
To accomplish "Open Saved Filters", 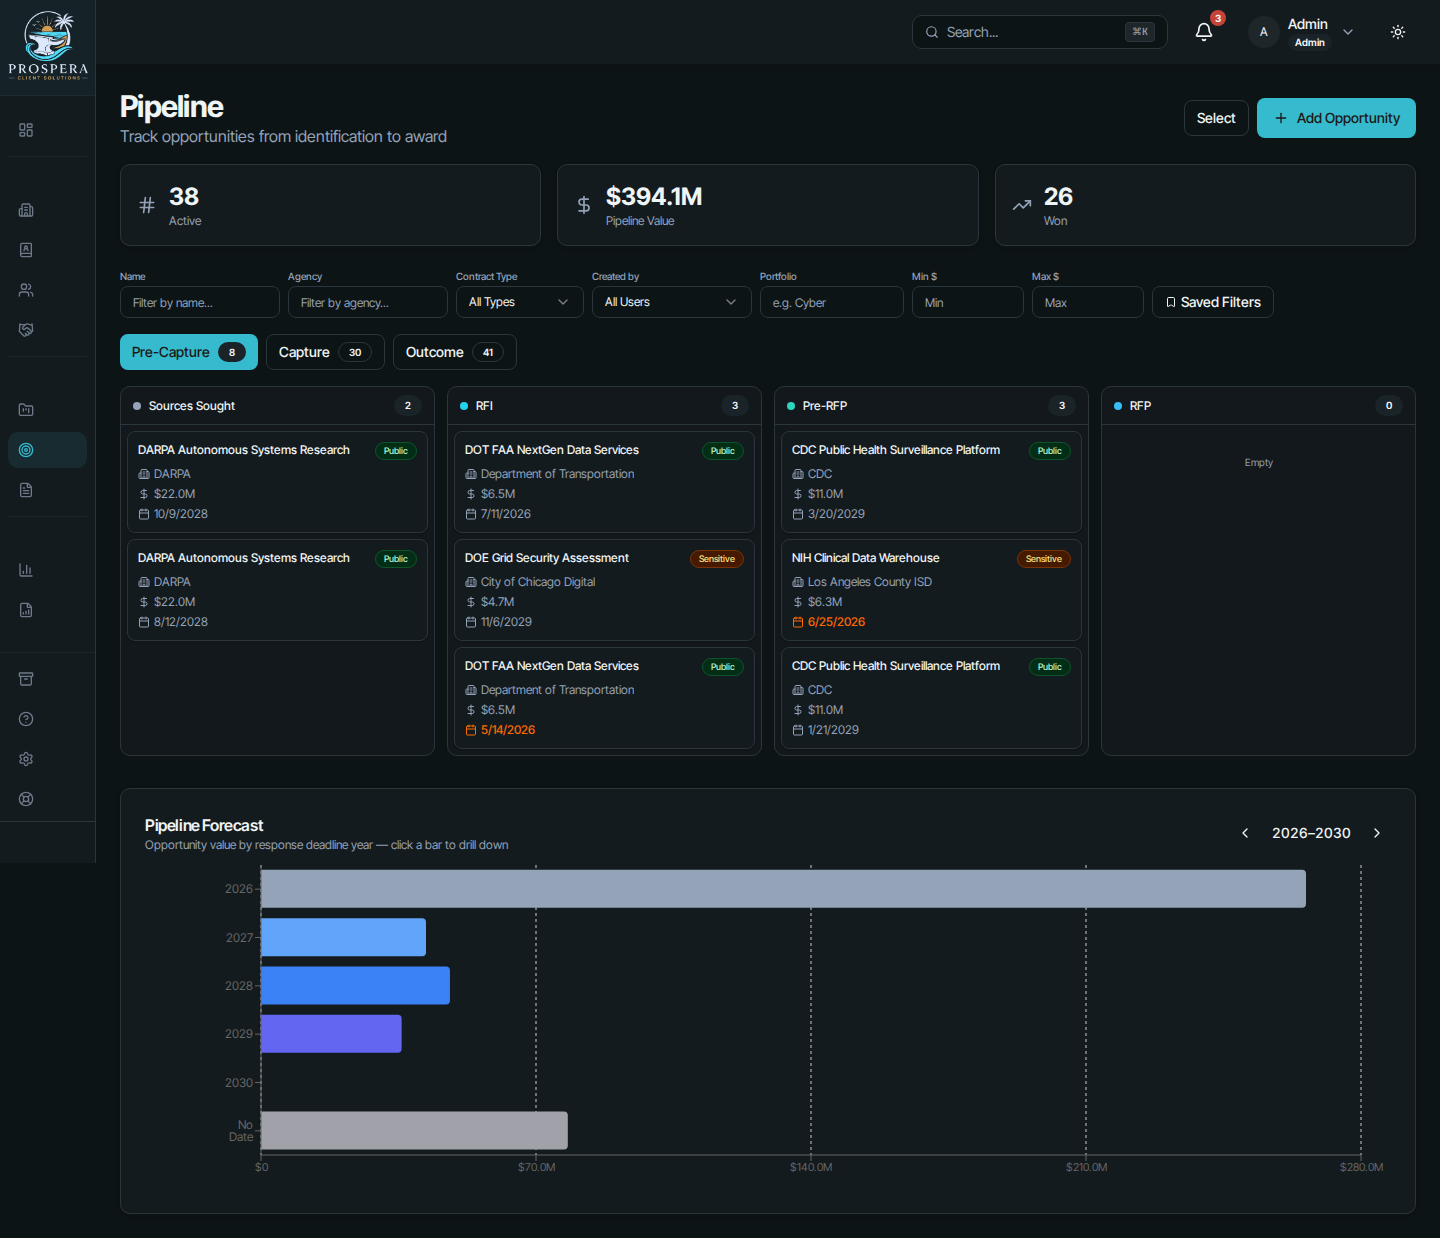I will click(x=1212, y=302).
